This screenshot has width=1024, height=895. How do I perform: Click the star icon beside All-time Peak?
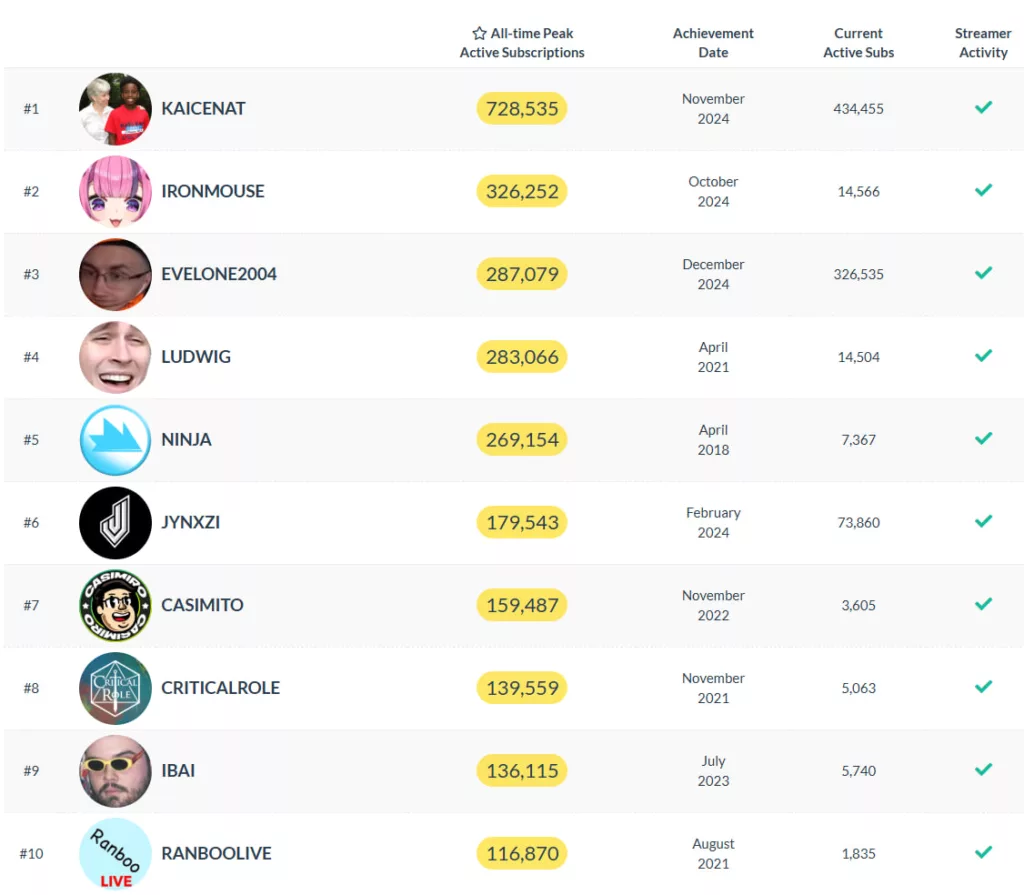tap(479, 33)
